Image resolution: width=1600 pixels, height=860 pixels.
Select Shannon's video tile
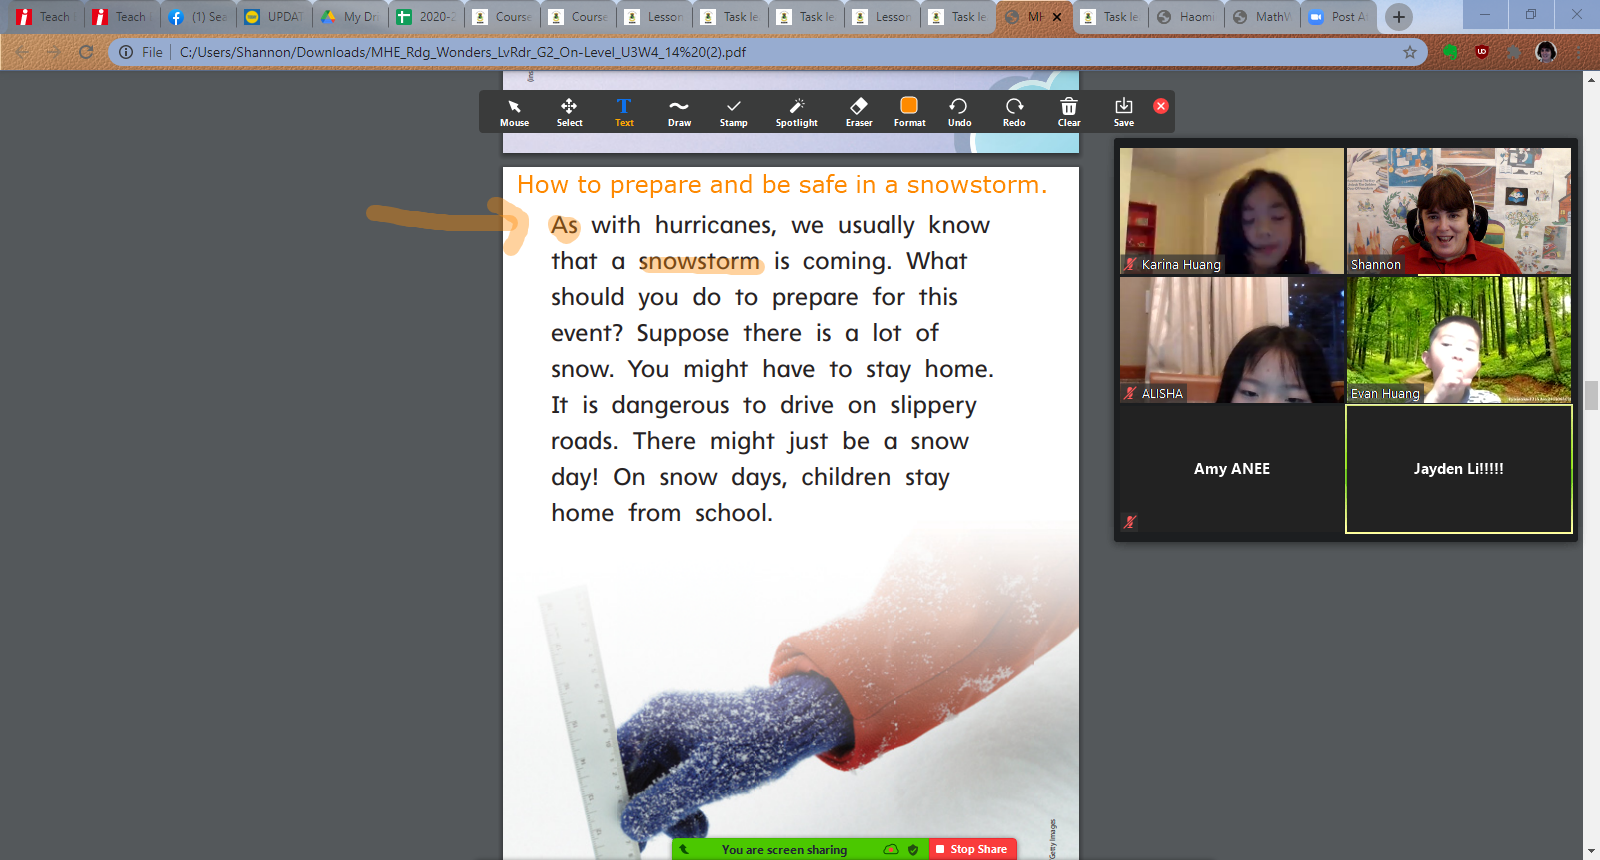[x=1459, y=211]
